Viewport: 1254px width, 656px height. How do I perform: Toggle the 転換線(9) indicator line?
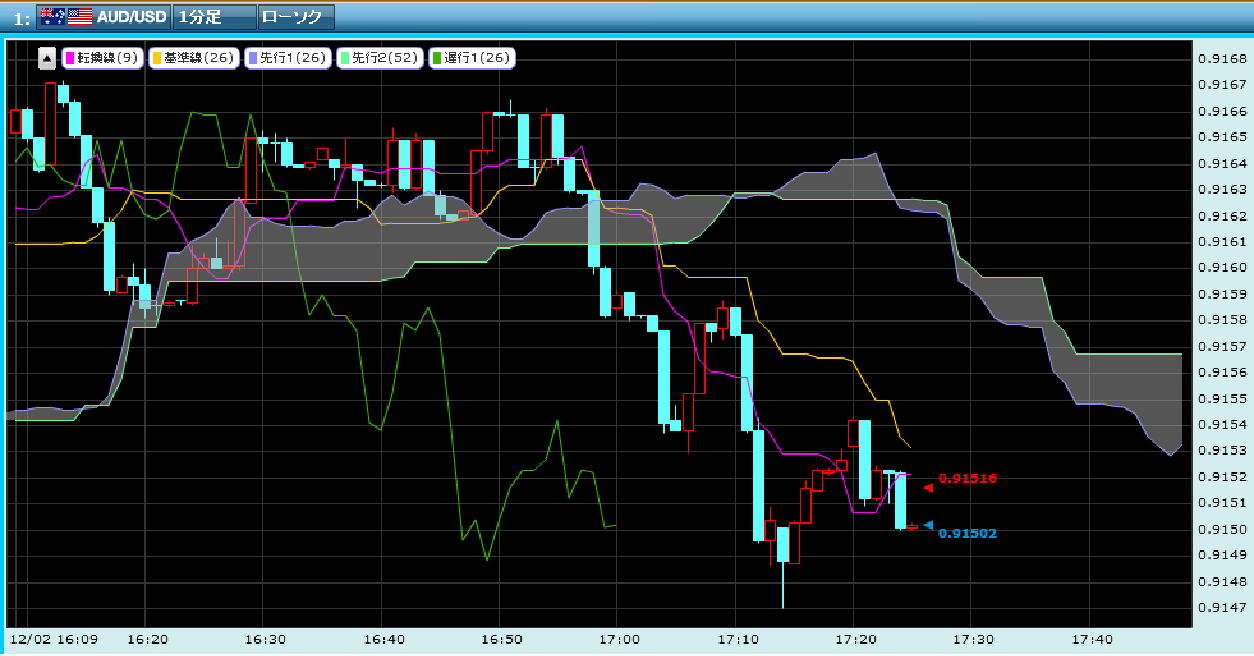point(103,58)
